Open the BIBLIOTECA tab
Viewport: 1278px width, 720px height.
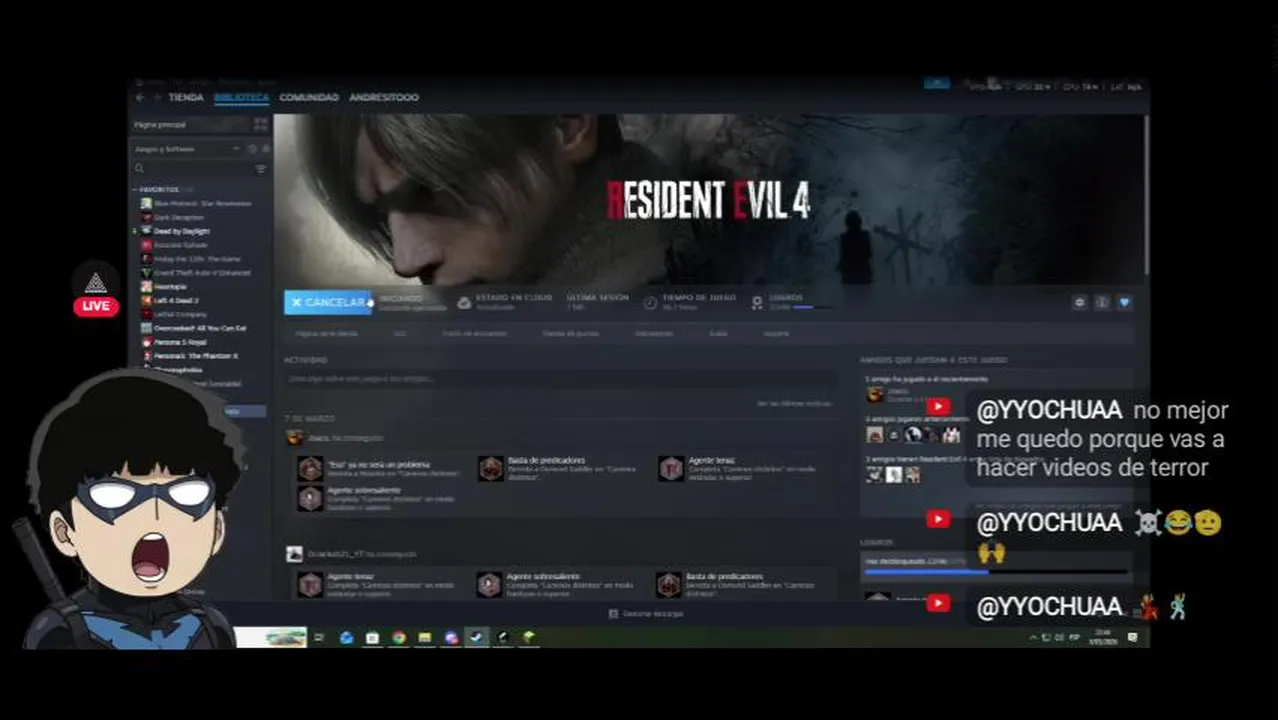pyautogui.click(x=241, y=97)
